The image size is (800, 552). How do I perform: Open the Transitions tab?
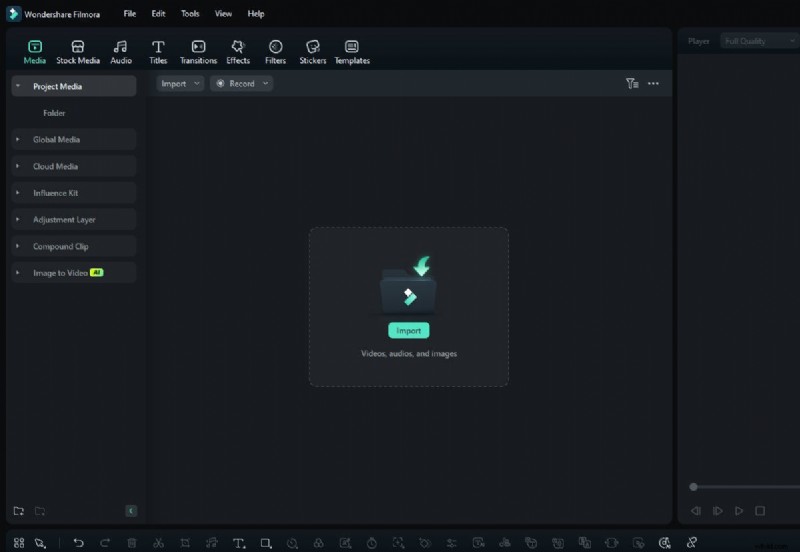click(x=198, y=53)
